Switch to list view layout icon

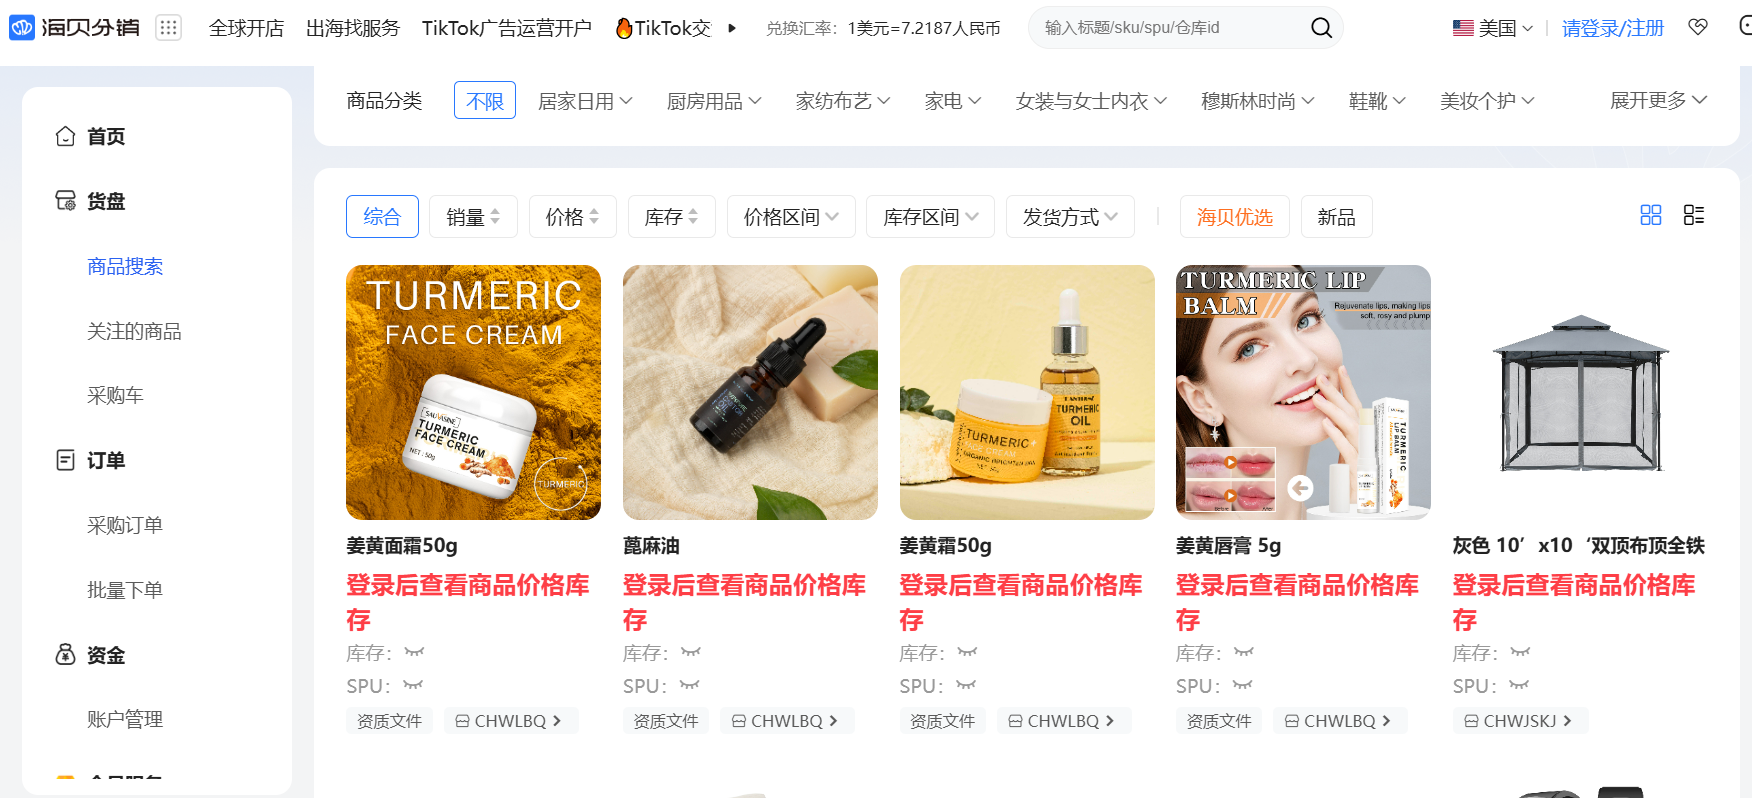[1694, 215]
